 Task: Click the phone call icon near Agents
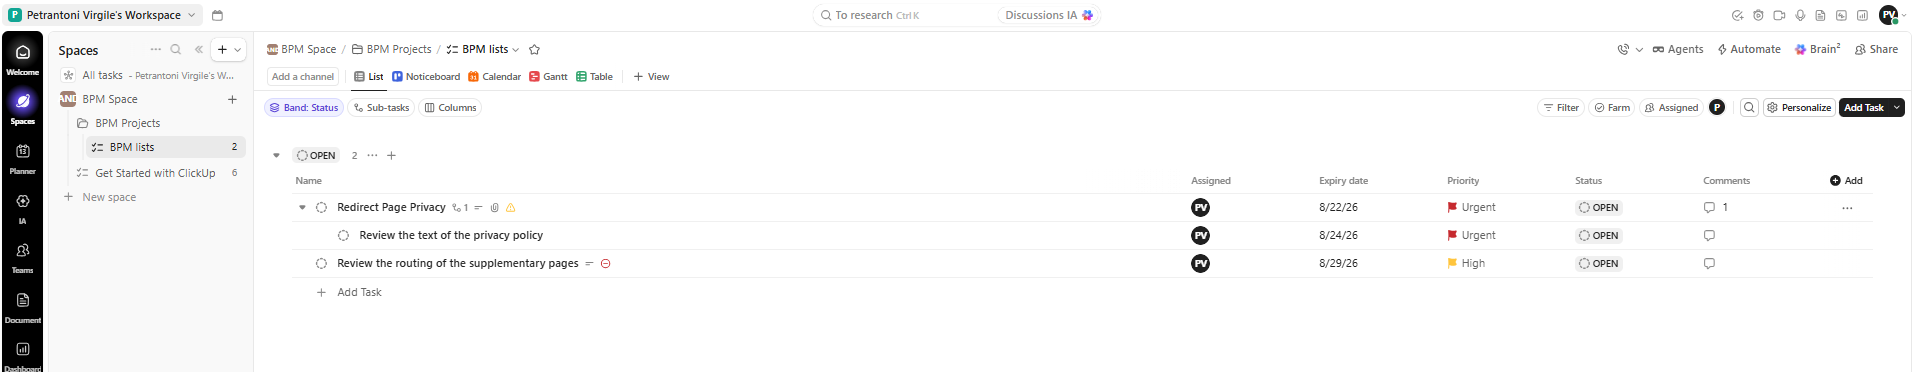pyautogui.click(x=1622, y=49)
